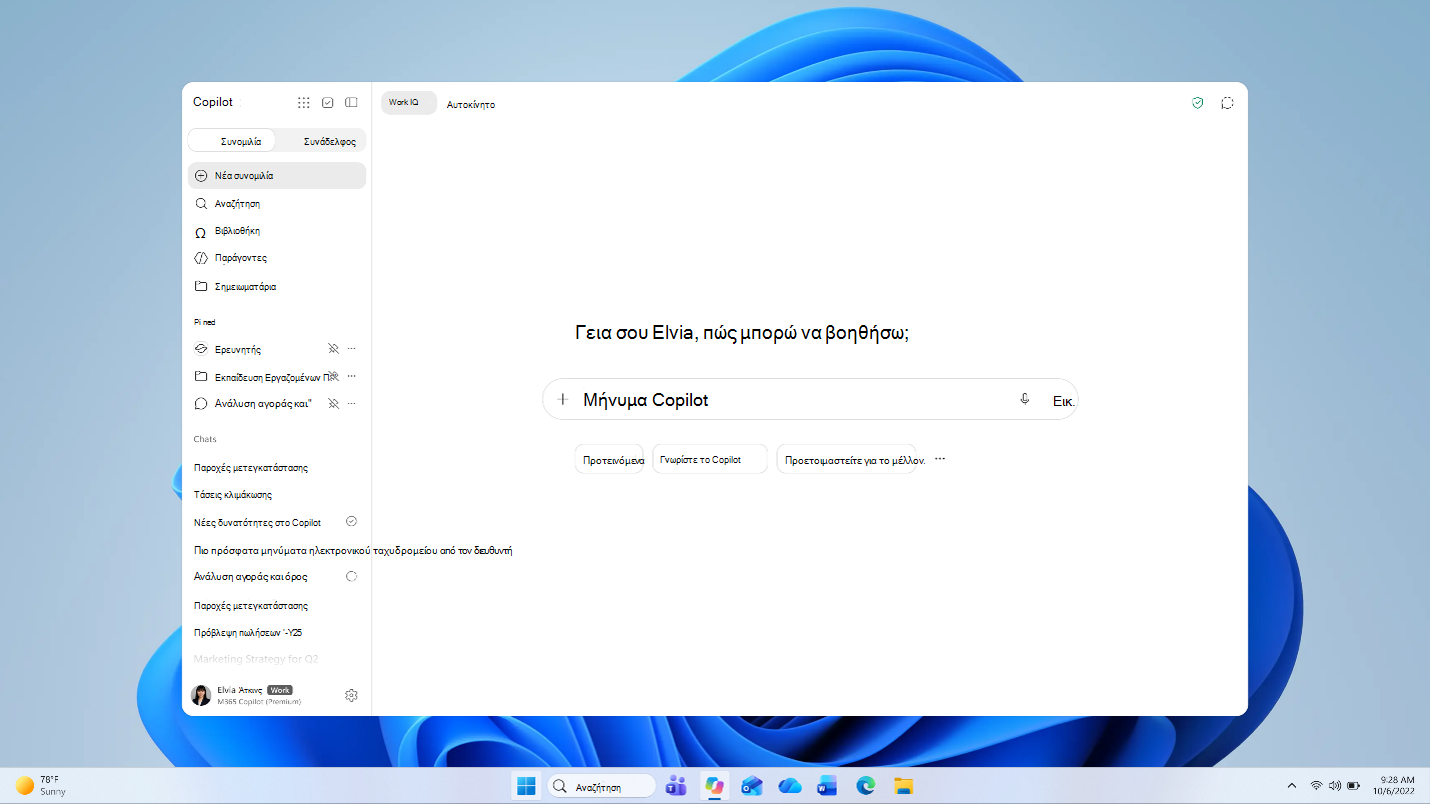This screenshot has height=804, width=1430.
Task: Open the Αυτοκίνητο mode selector
Action: point(471,104)
